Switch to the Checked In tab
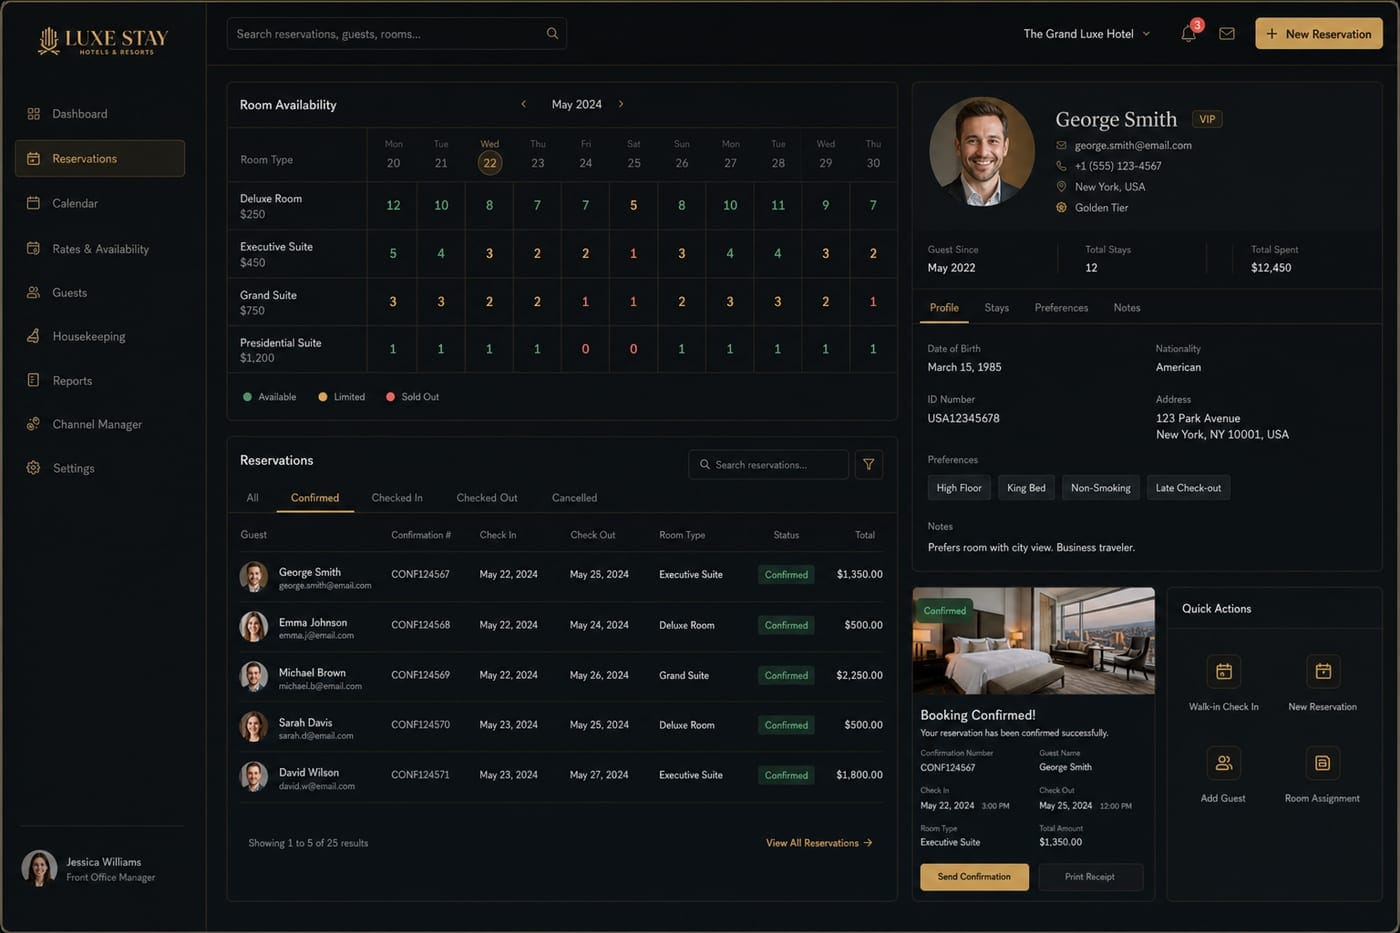The height and width of the screenshot is (933, 1400). coord(397,498)
